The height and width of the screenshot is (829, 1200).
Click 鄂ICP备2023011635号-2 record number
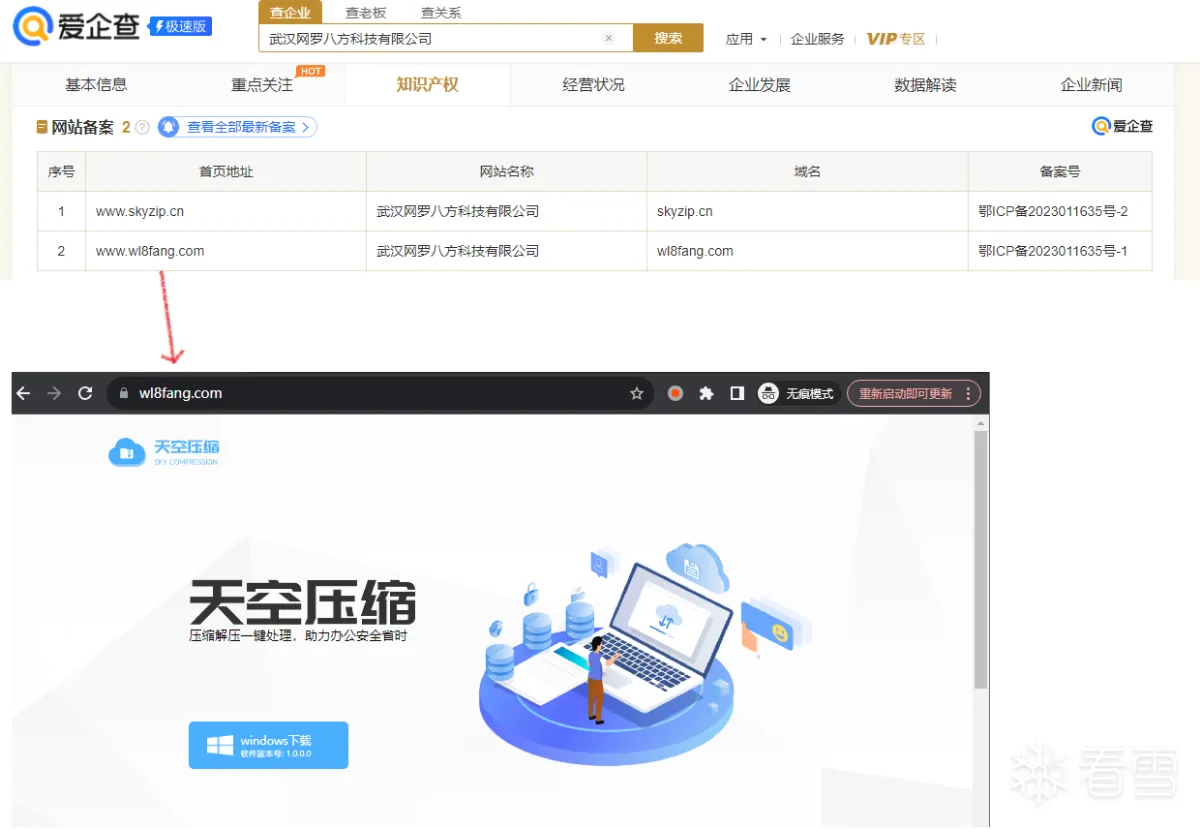(1053, 212)
